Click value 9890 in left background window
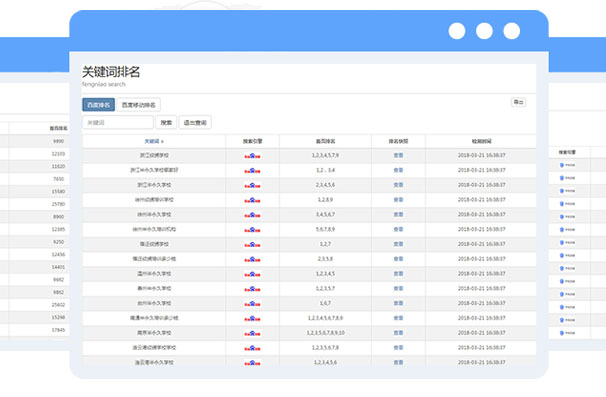The width and height of the screenshot is (606, 397). [58, 141]
